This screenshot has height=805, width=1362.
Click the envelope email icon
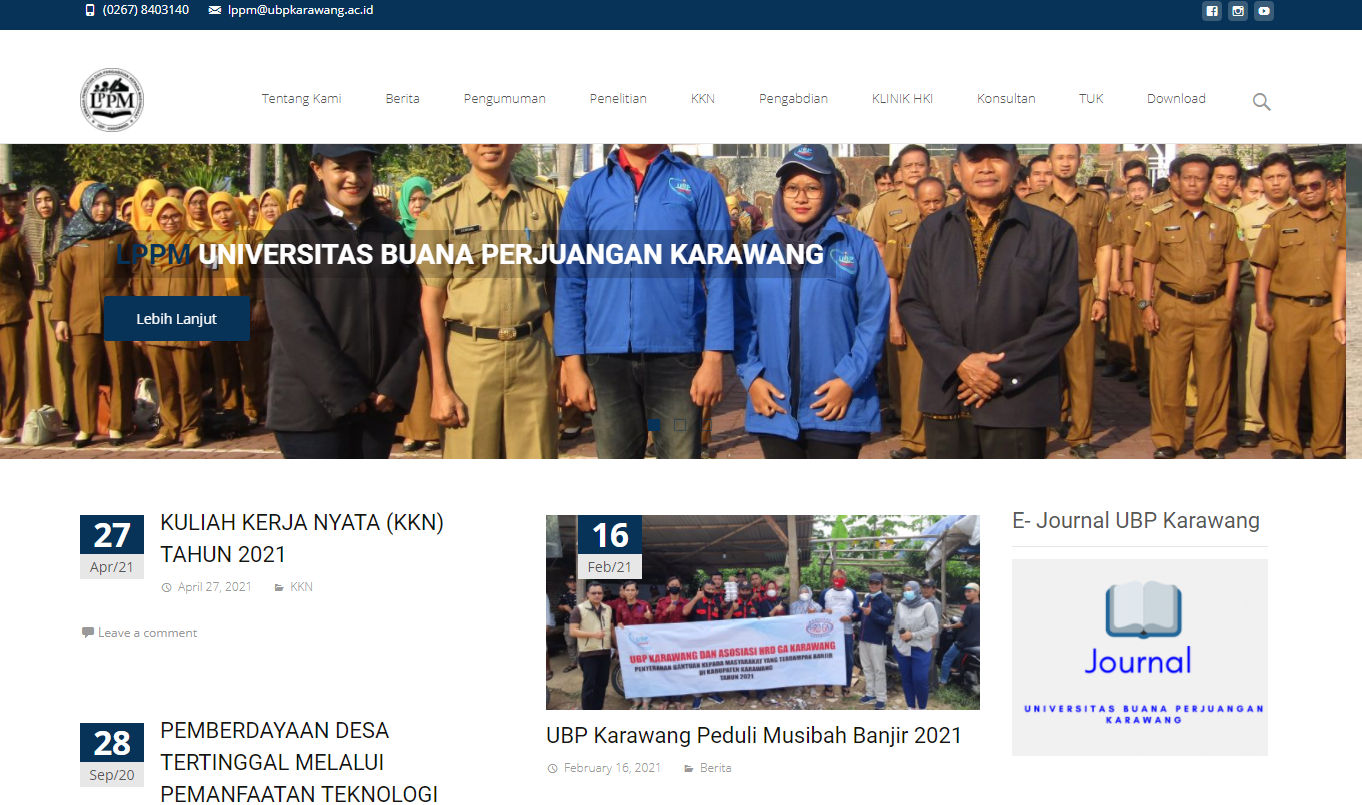tap(215, 10)
